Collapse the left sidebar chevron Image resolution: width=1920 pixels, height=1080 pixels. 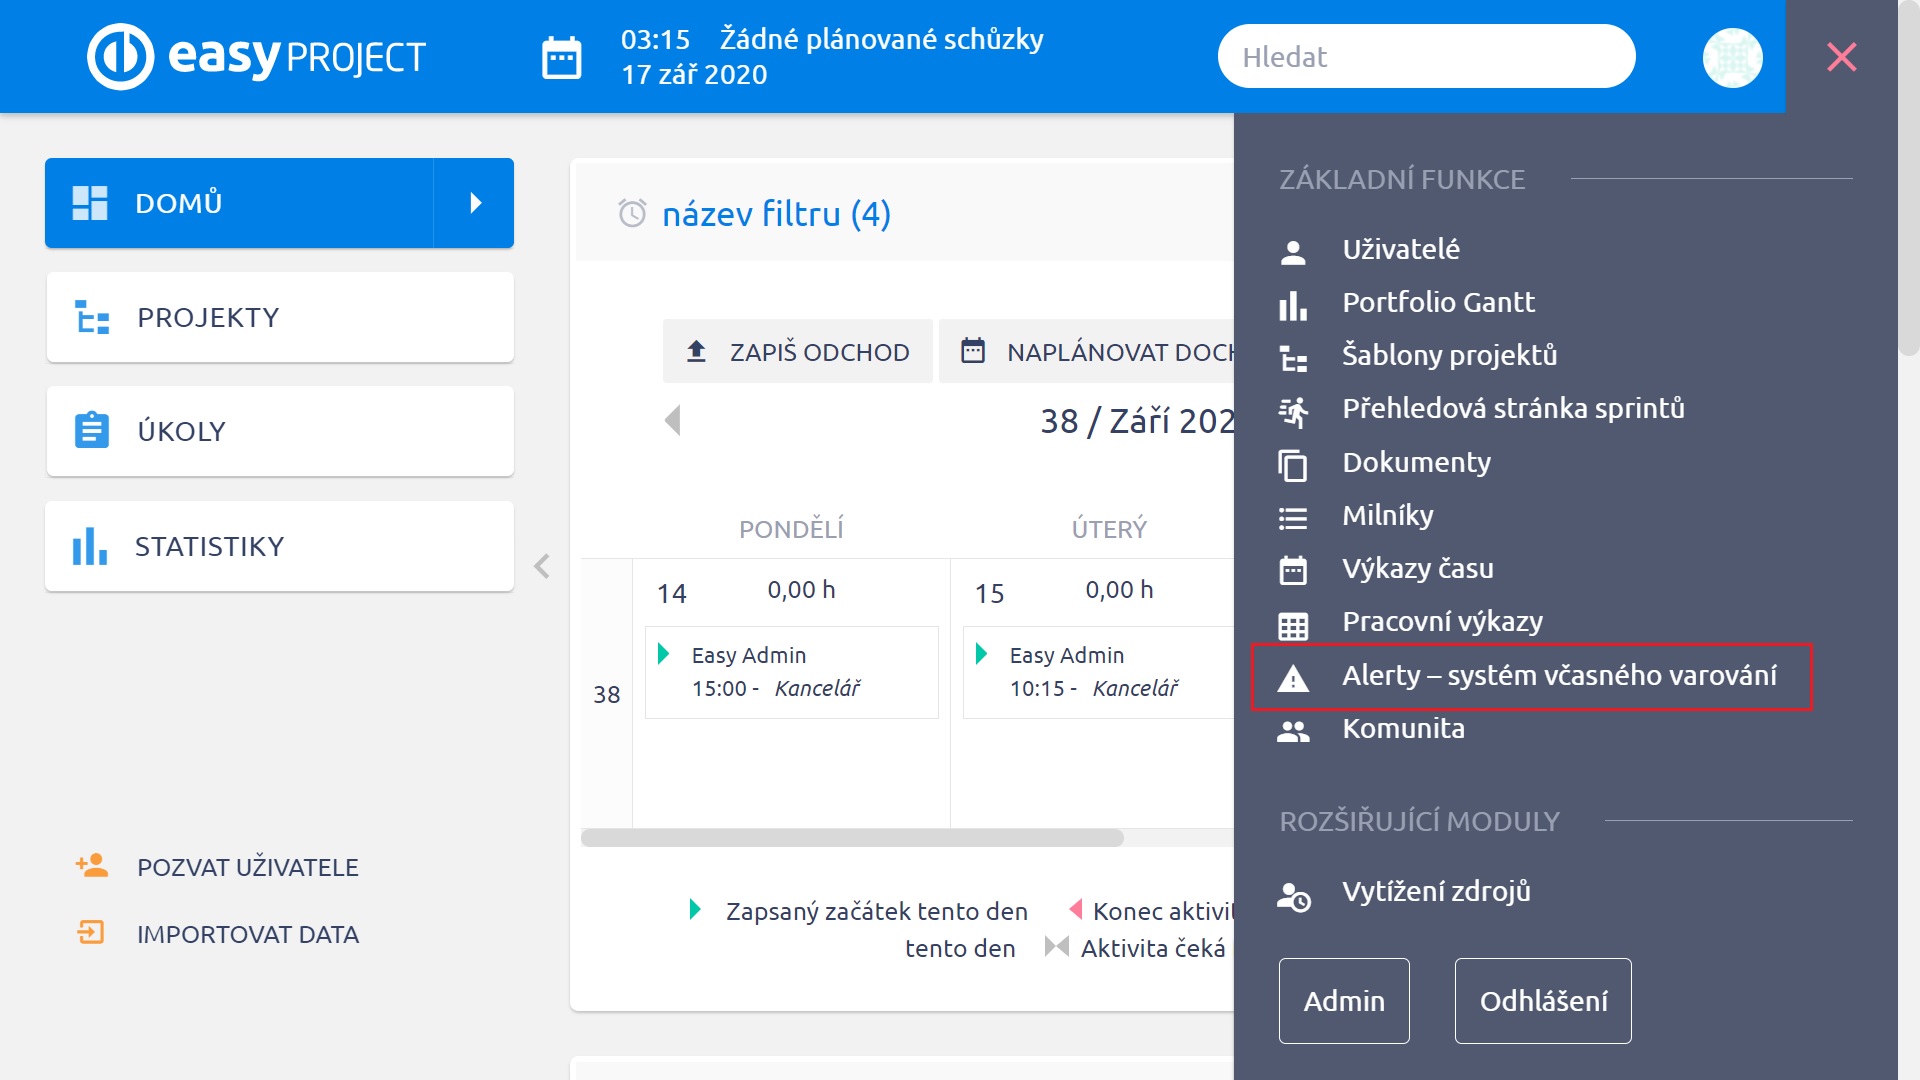[542, 566]
